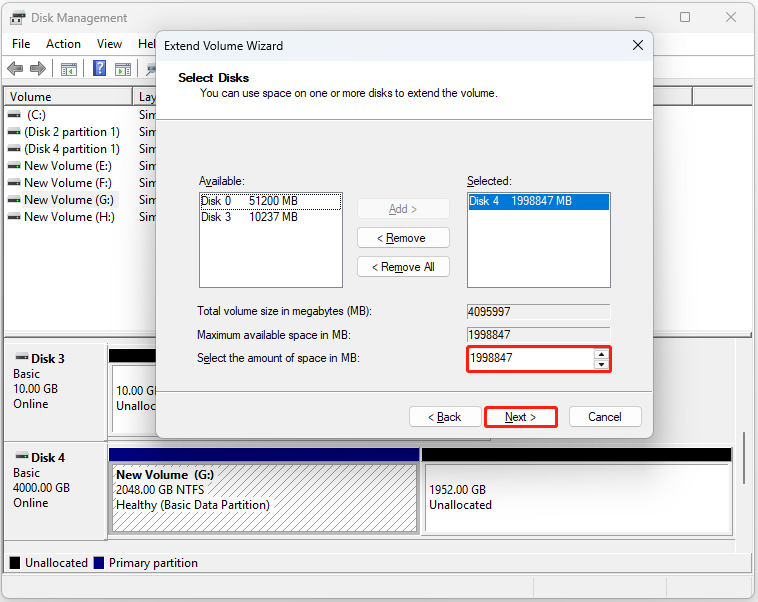
Task: Close the Extend Volume Wizard dialog
Action: [638, 45]
